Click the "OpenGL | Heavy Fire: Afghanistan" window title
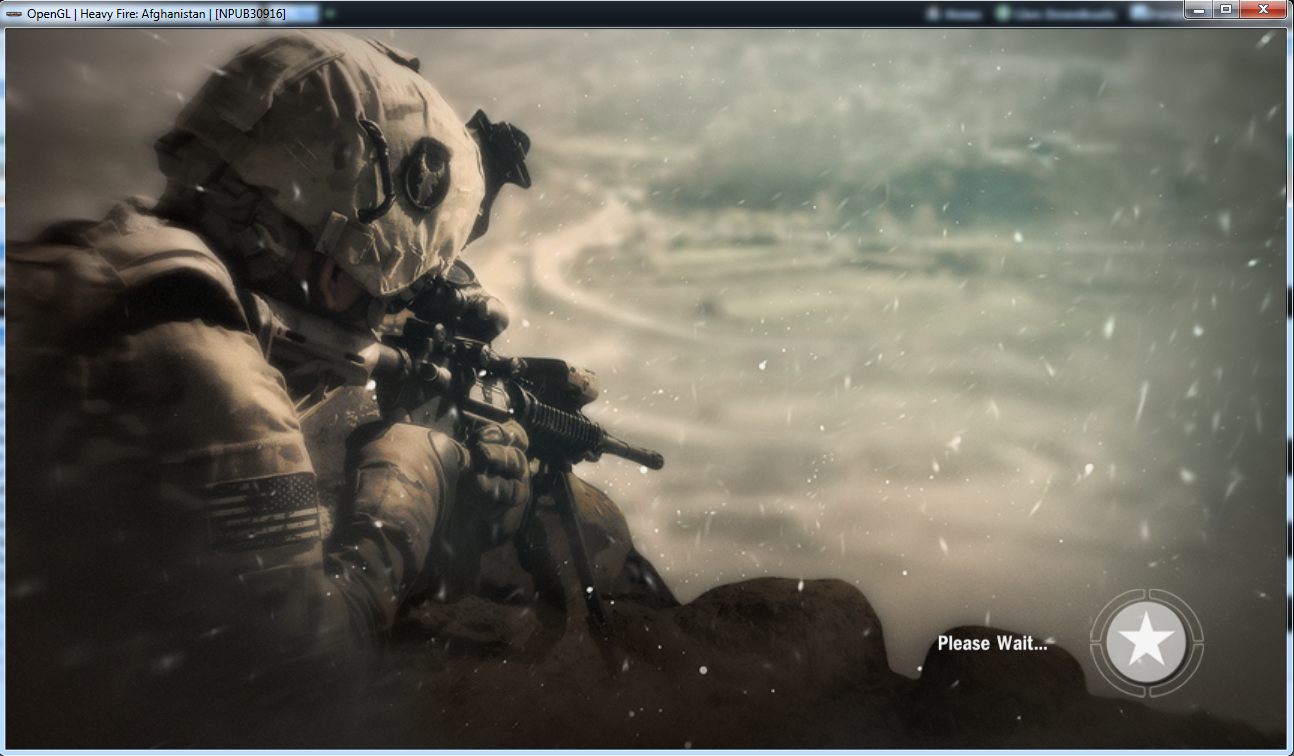1294x756 pixels. pos(156,14)
